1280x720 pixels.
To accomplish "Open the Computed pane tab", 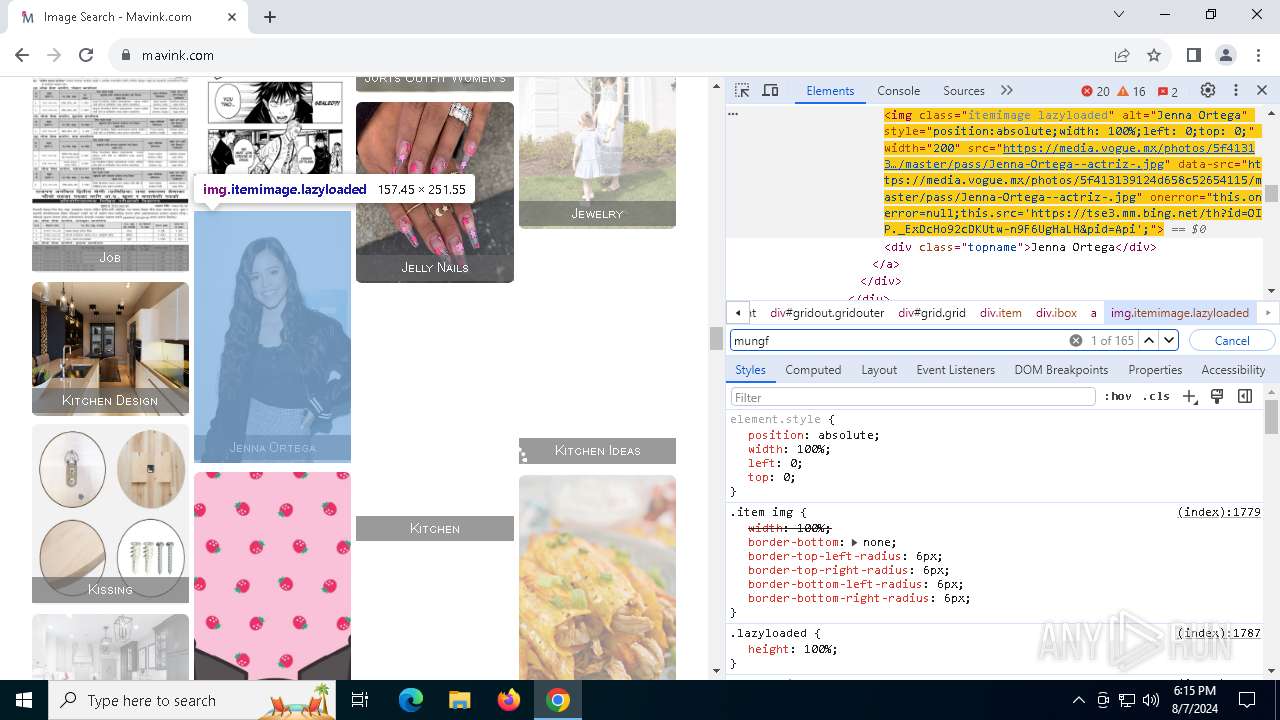I will pyautogui.click(x=813, y=370).
